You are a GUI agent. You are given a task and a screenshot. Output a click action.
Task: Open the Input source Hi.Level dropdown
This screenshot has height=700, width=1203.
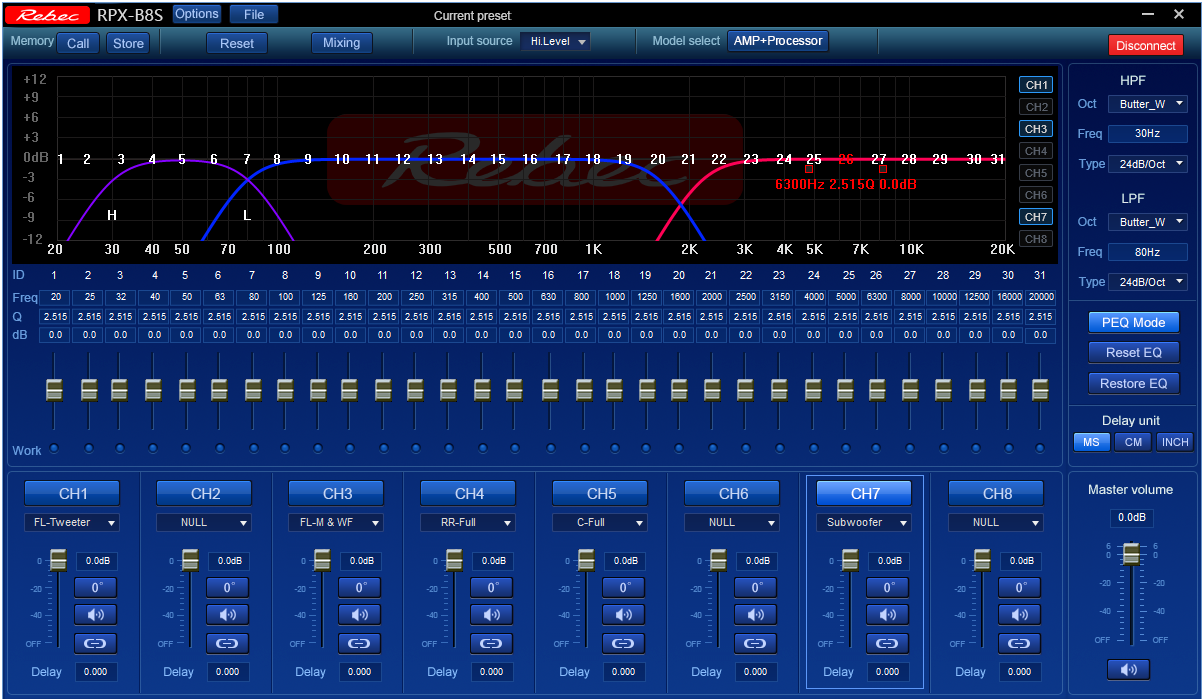click(556, 42)
